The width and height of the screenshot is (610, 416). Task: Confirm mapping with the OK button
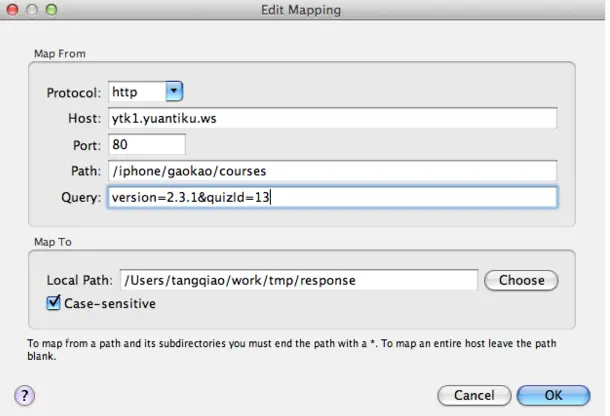point(553,395)
